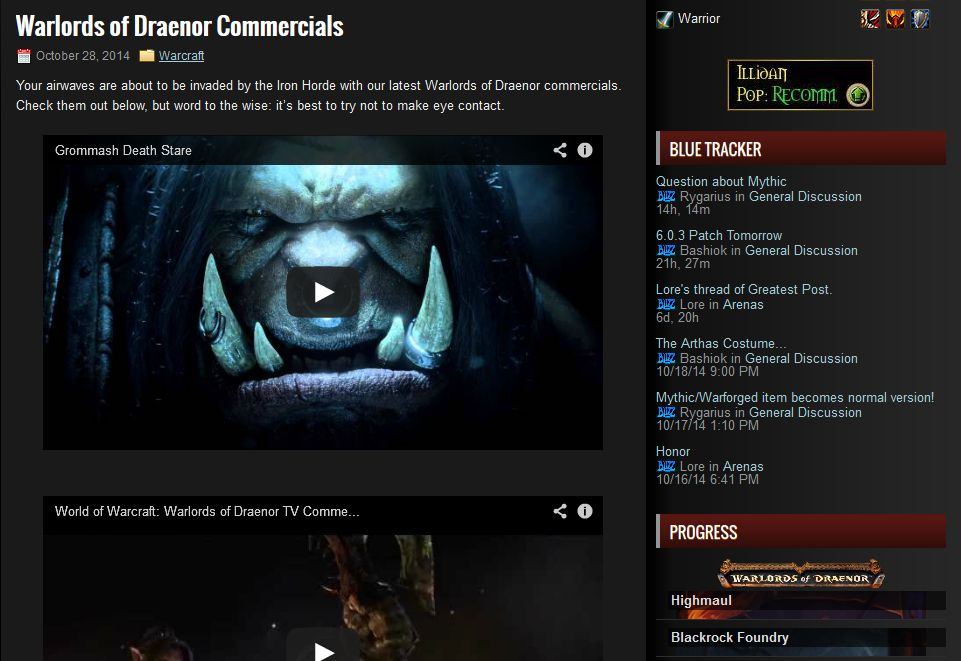The width and height of the screenshot is (961, 661).
Task: Click the info icon on the Grommash video
Action: tap(585, 150)
